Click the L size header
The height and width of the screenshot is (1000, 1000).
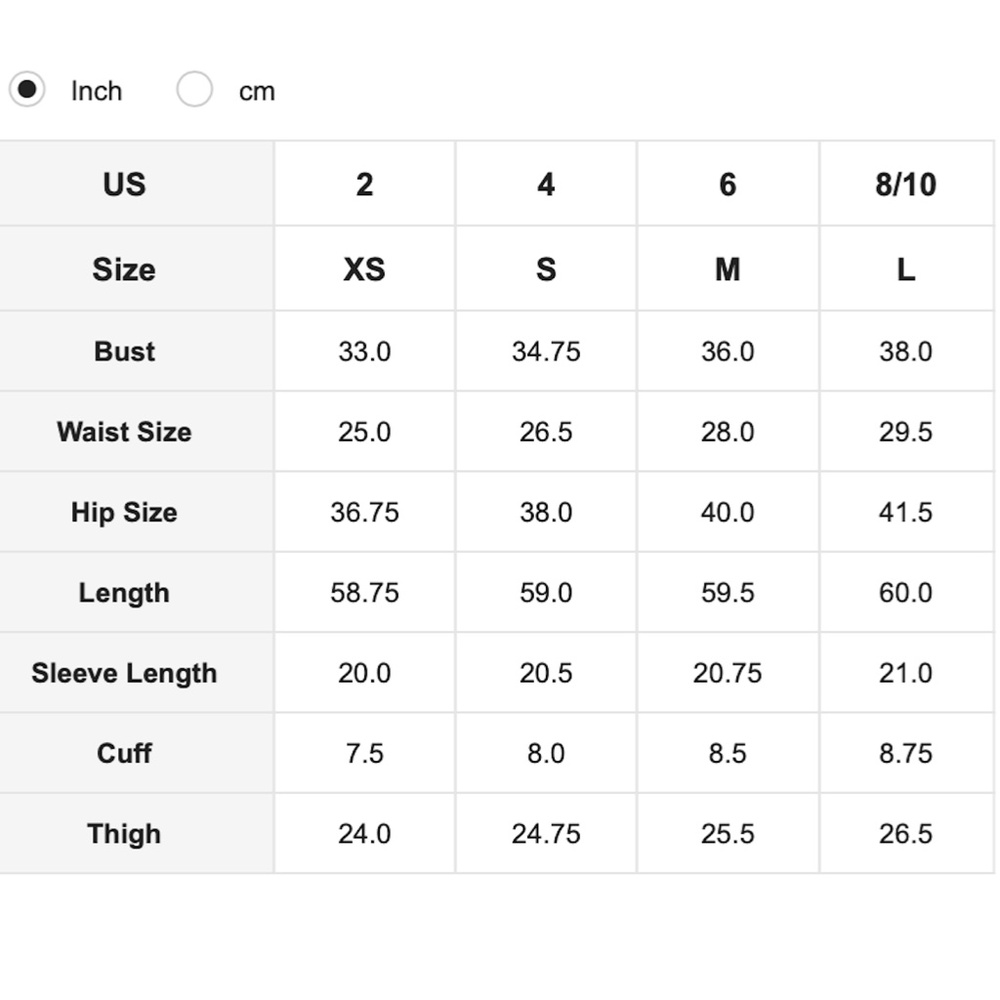pos(906,269)
